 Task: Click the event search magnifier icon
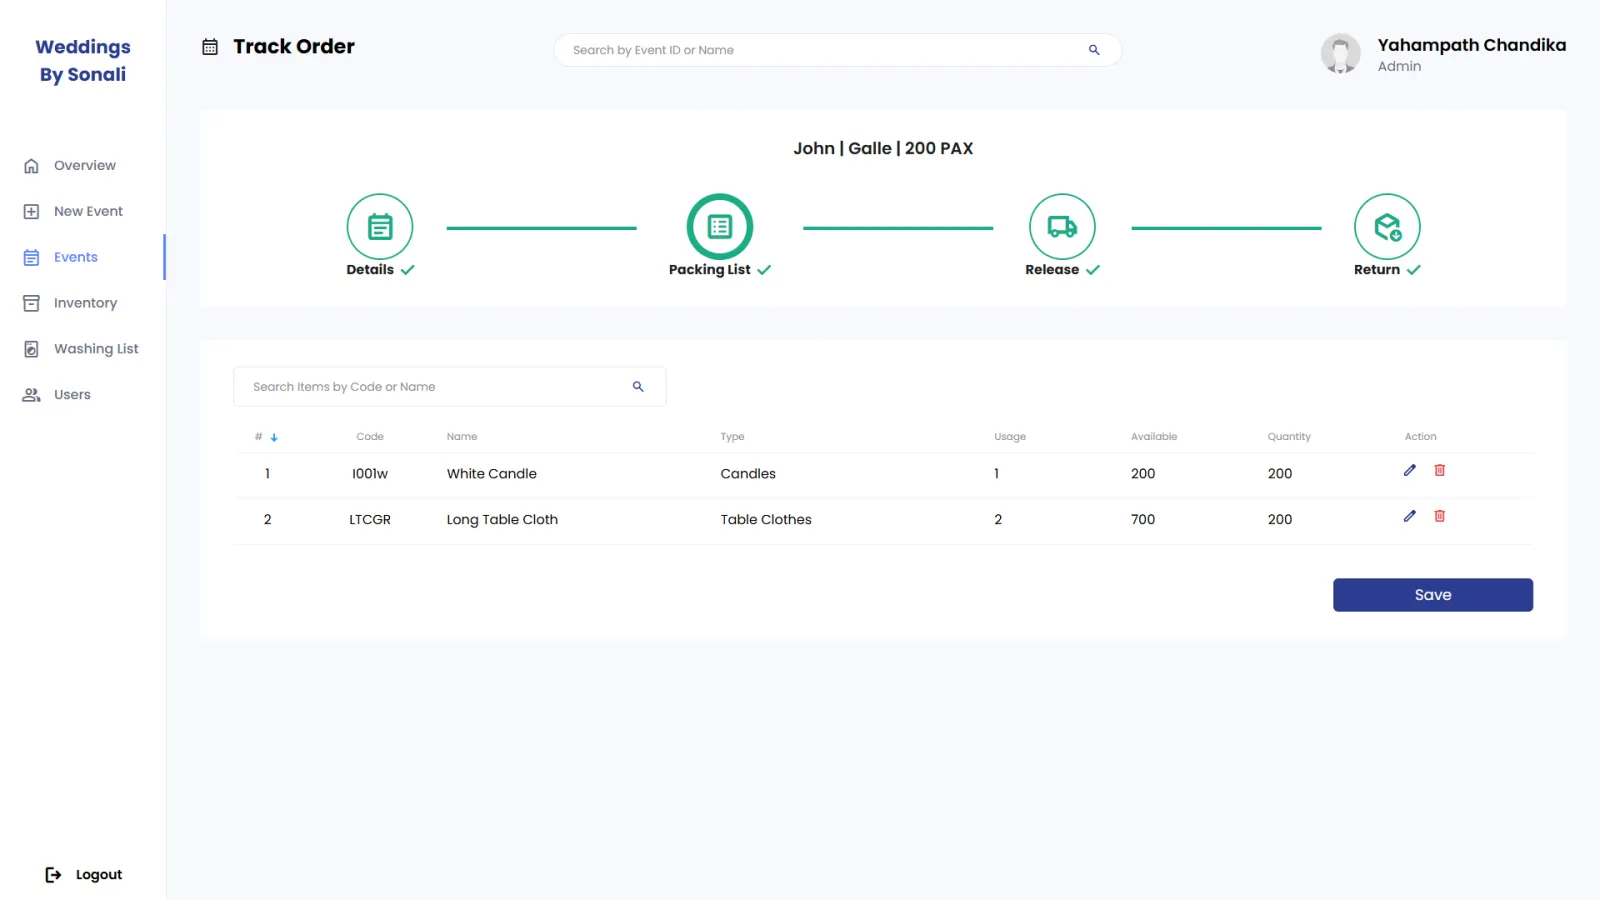coord(1094,50)
